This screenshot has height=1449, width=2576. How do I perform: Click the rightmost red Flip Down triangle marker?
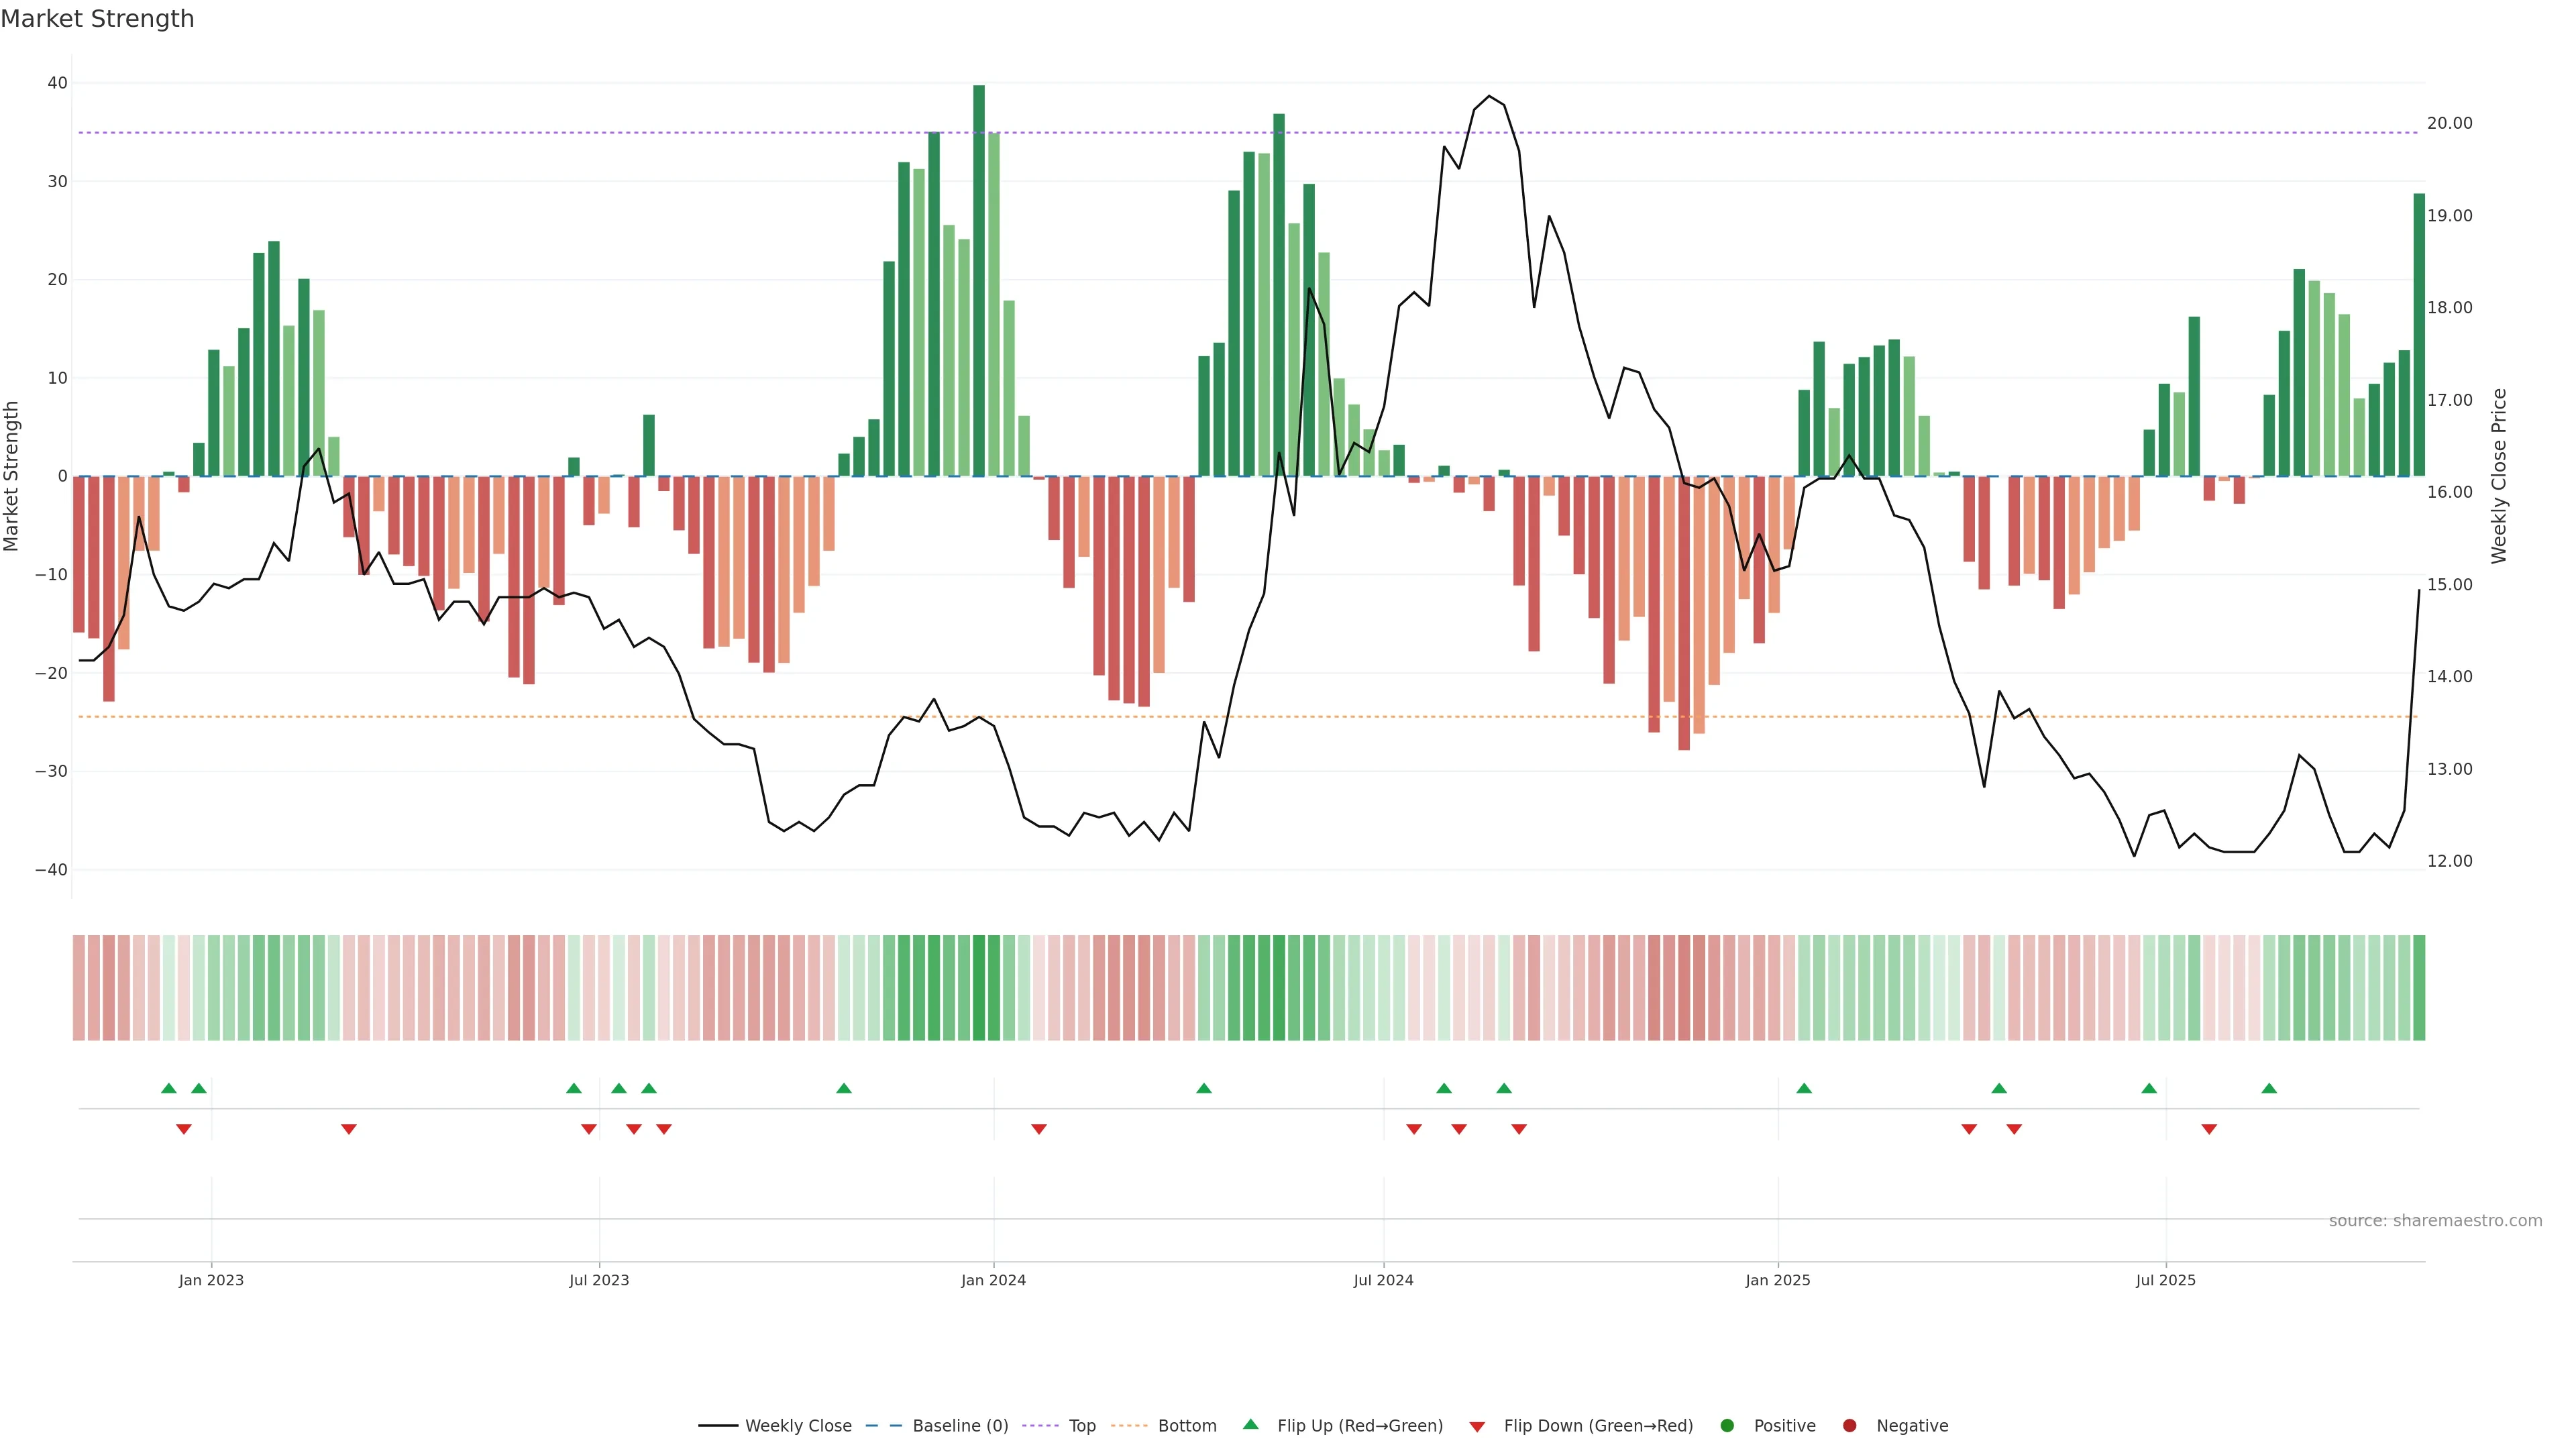2209,1129
